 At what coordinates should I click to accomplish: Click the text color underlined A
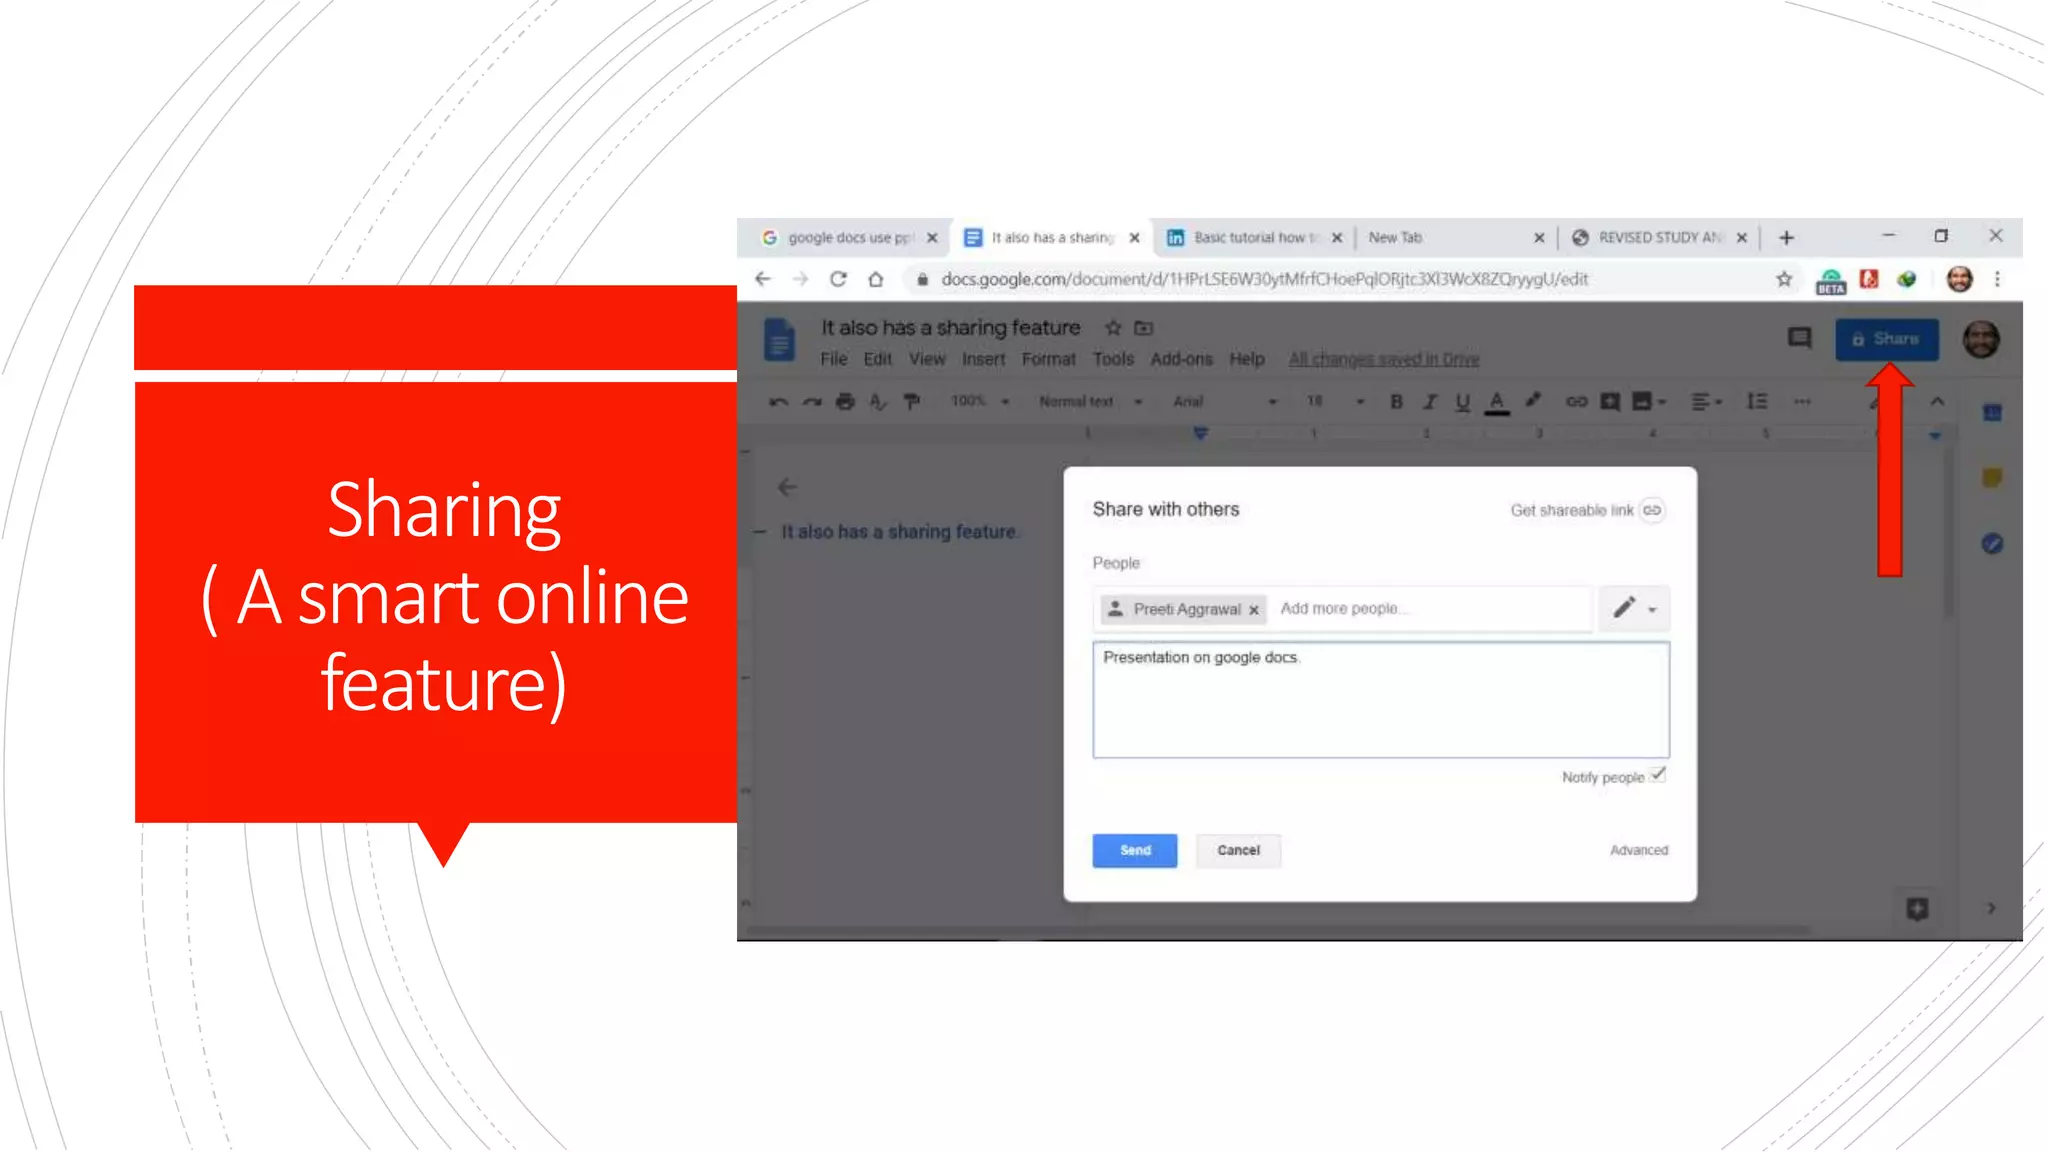[1496, 402]
